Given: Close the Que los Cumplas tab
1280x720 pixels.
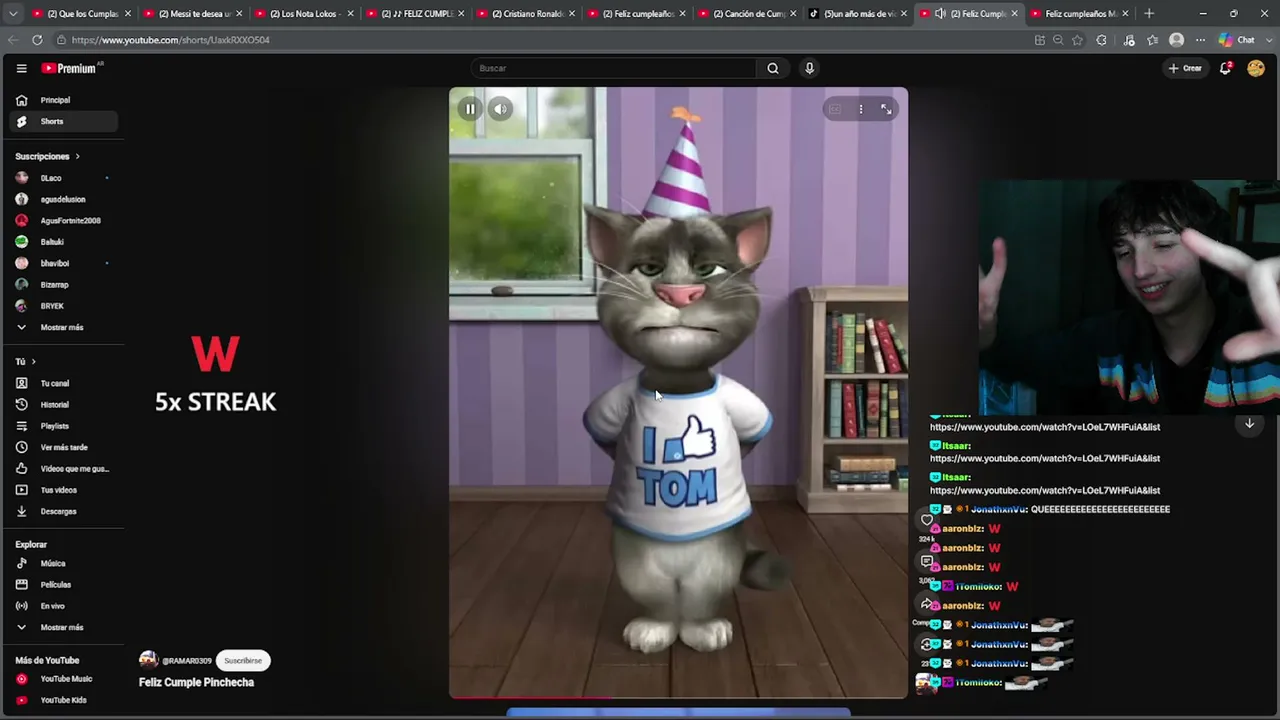Looking at the screenshot, I should (128, 14).
